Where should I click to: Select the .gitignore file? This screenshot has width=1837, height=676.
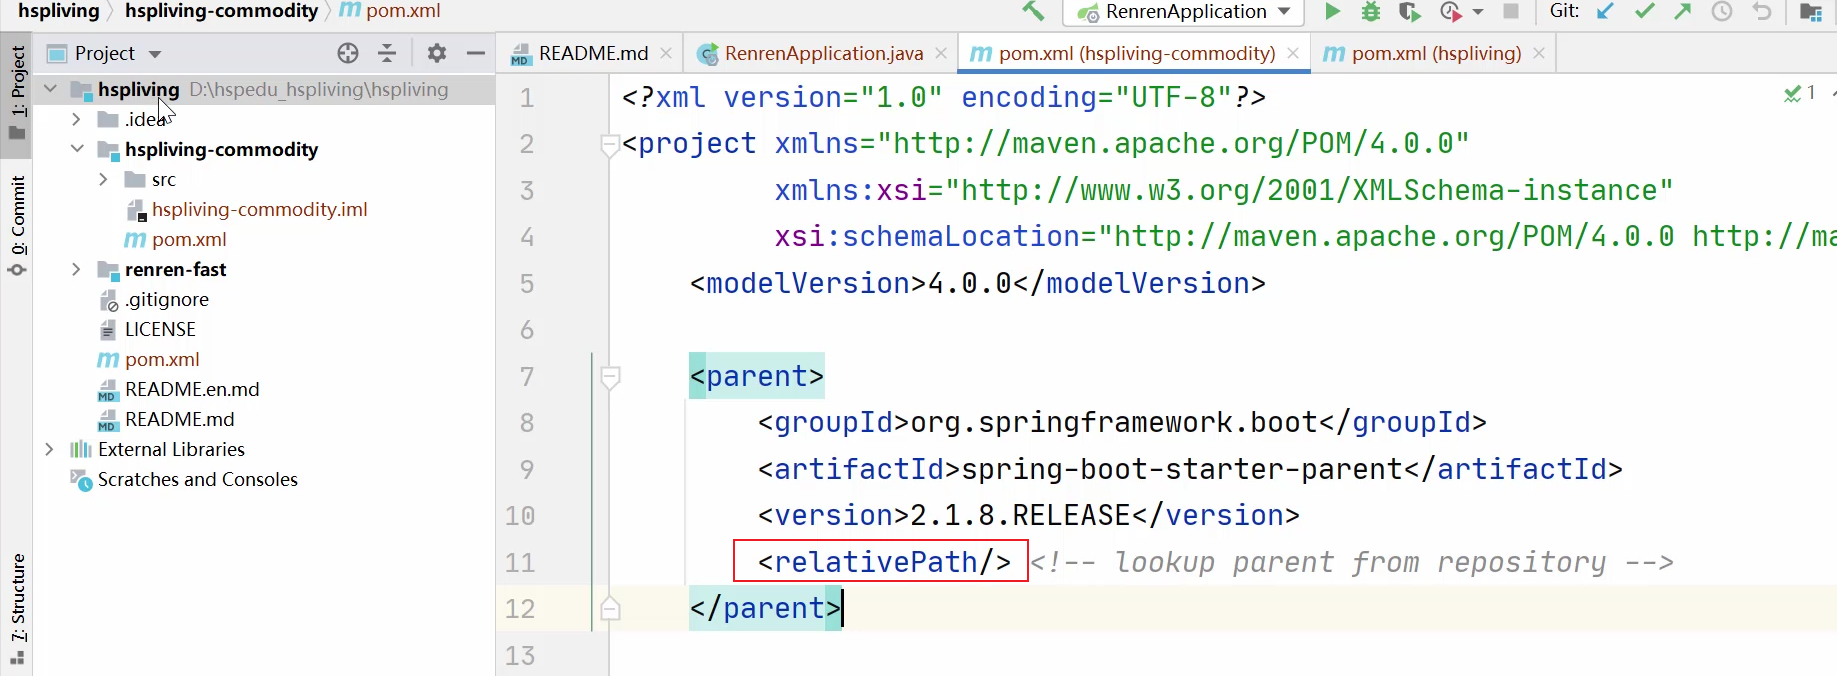point(167,299)
